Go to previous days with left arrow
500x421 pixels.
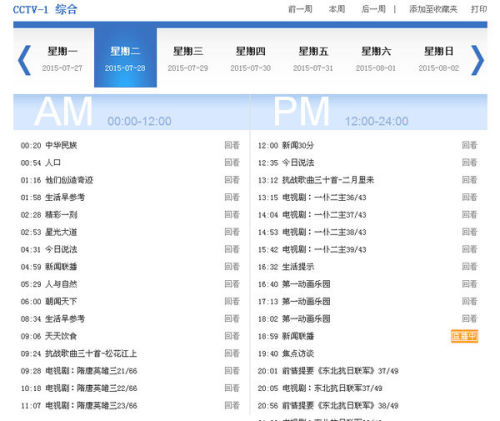coord(24,60)
